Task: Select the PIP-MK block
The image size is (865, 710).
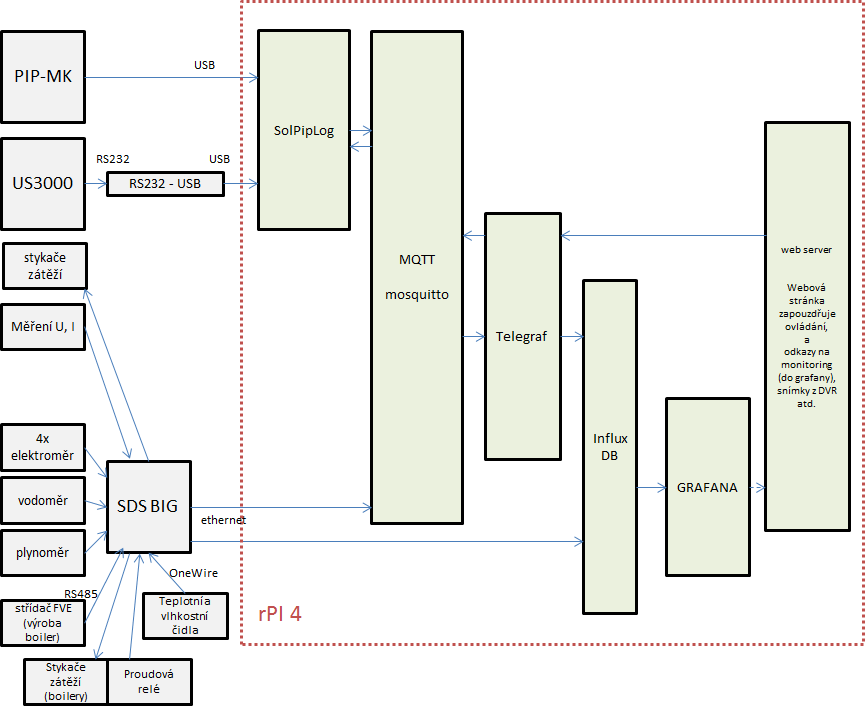Action: click(43, 77)
